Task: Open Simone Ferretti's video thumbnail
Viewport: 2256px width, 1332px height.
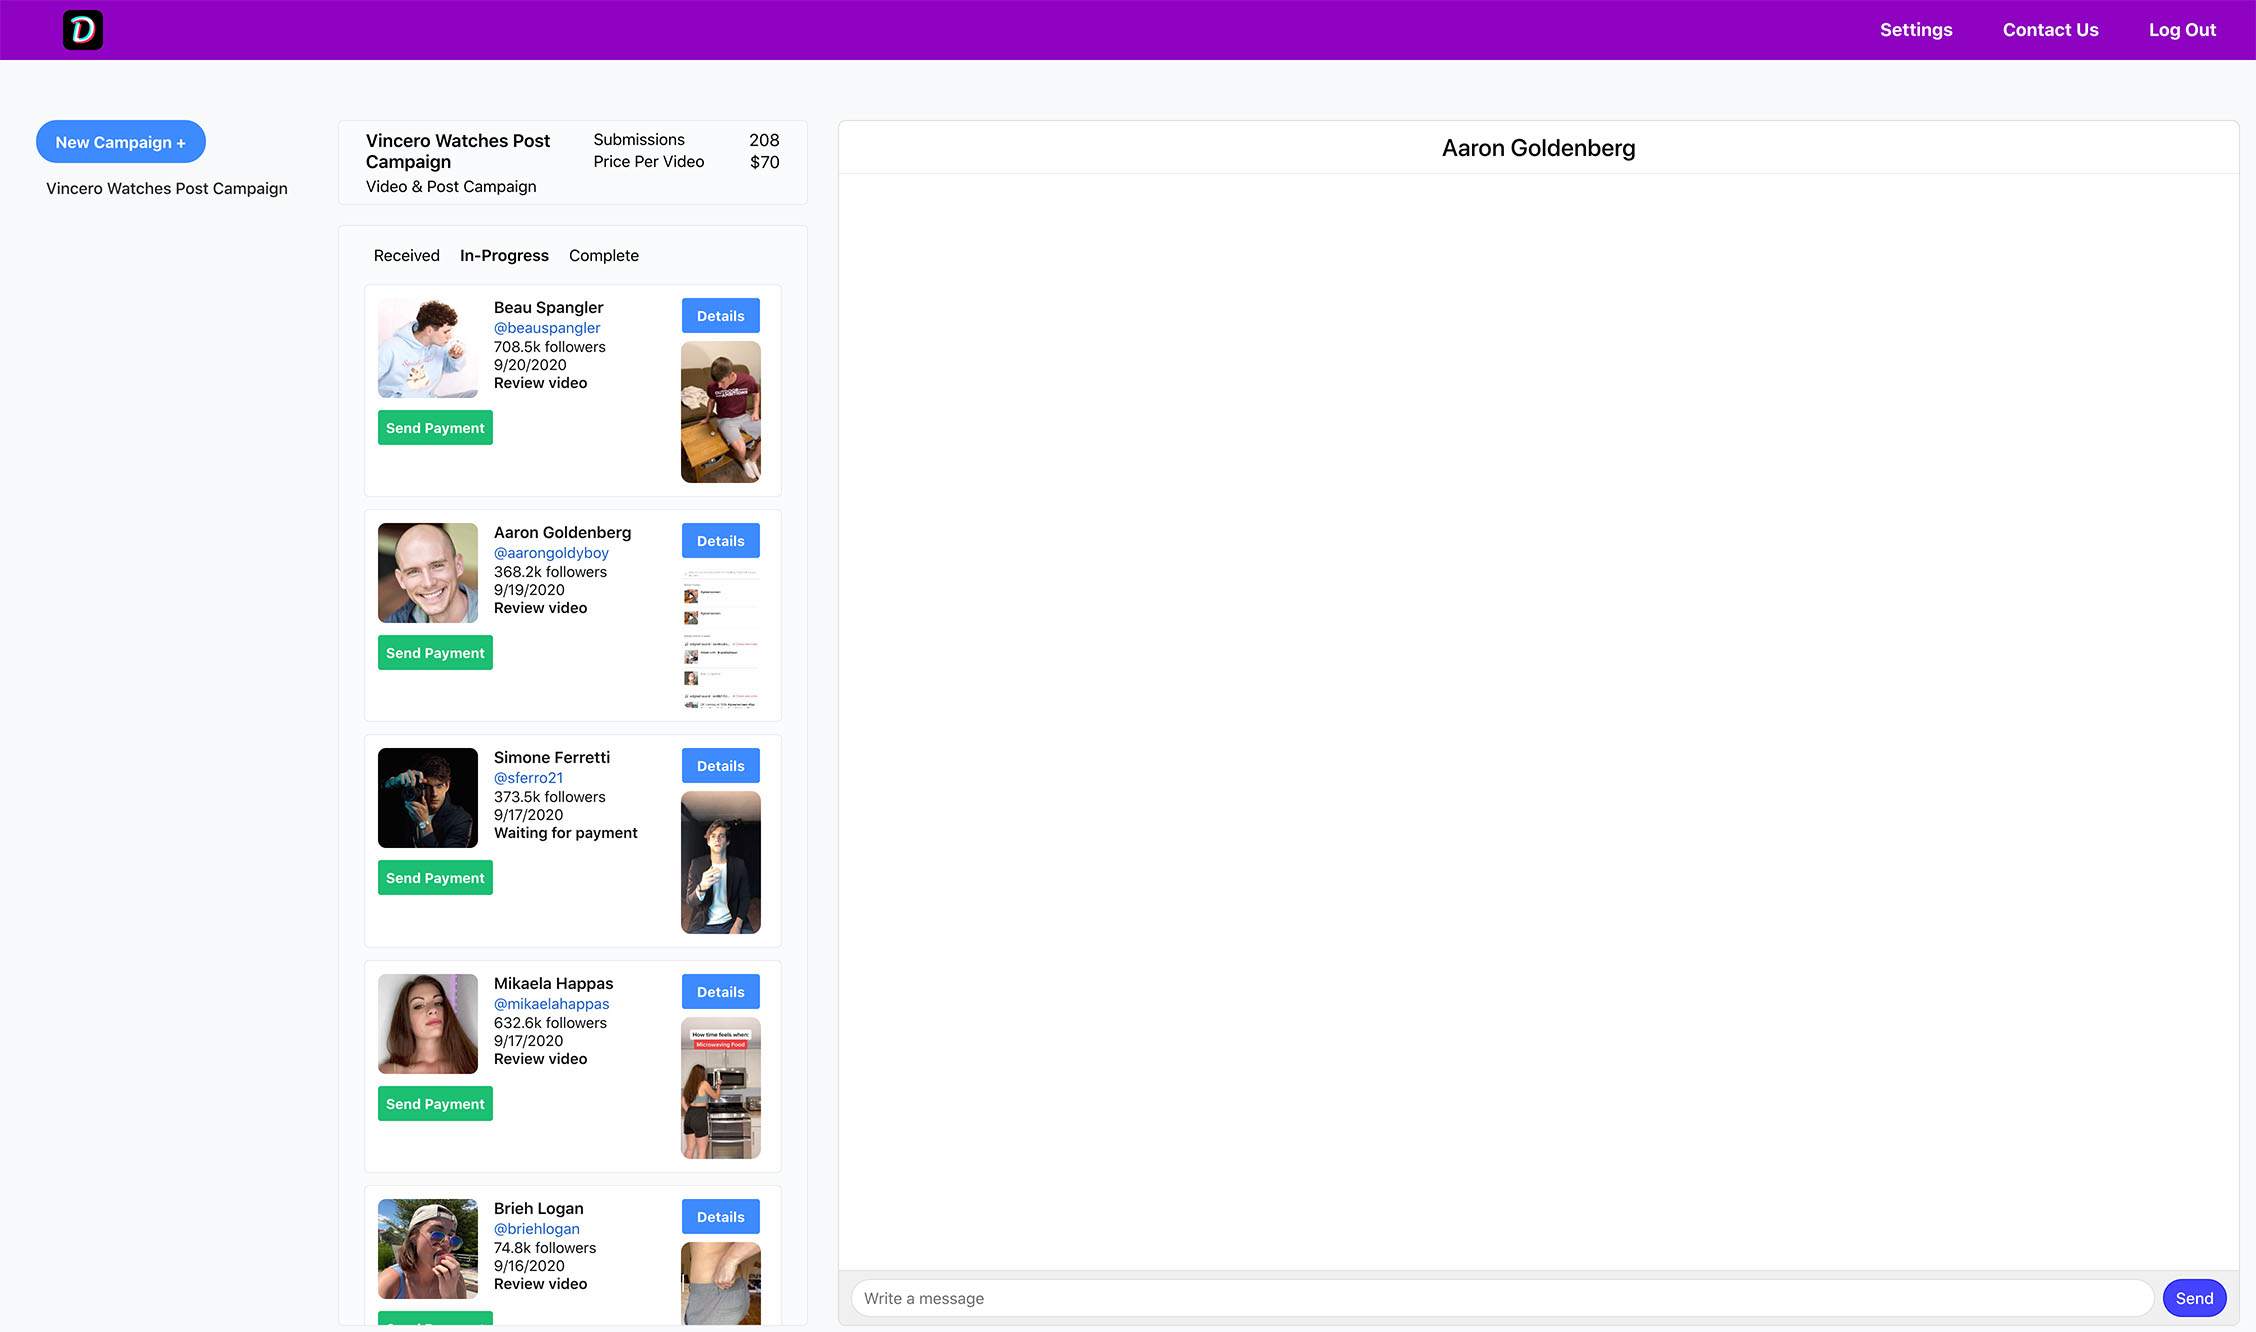Action: [x=720, y=862]
